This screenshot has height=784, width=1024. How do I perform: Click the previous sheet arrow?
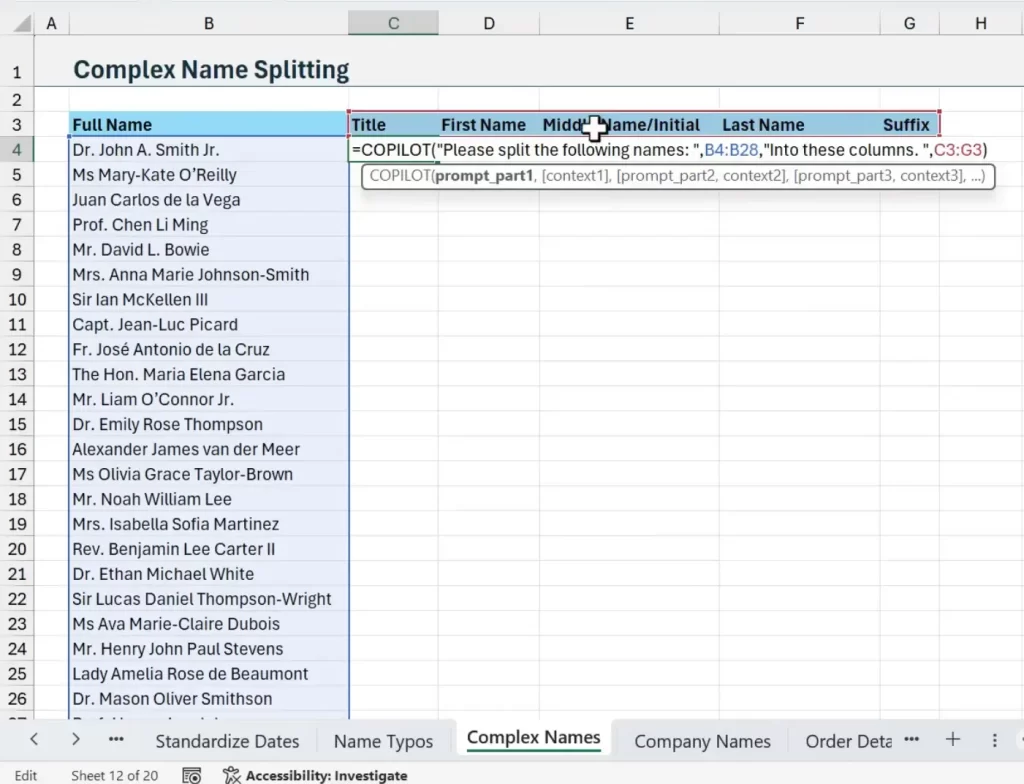click(34, 740)
